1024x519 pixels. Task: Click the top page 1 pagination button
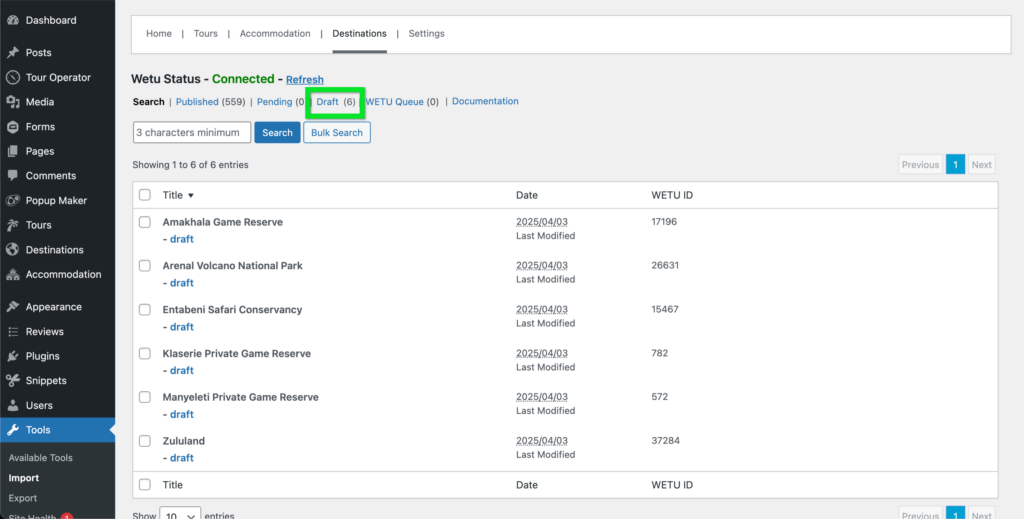tap(955, 165)
